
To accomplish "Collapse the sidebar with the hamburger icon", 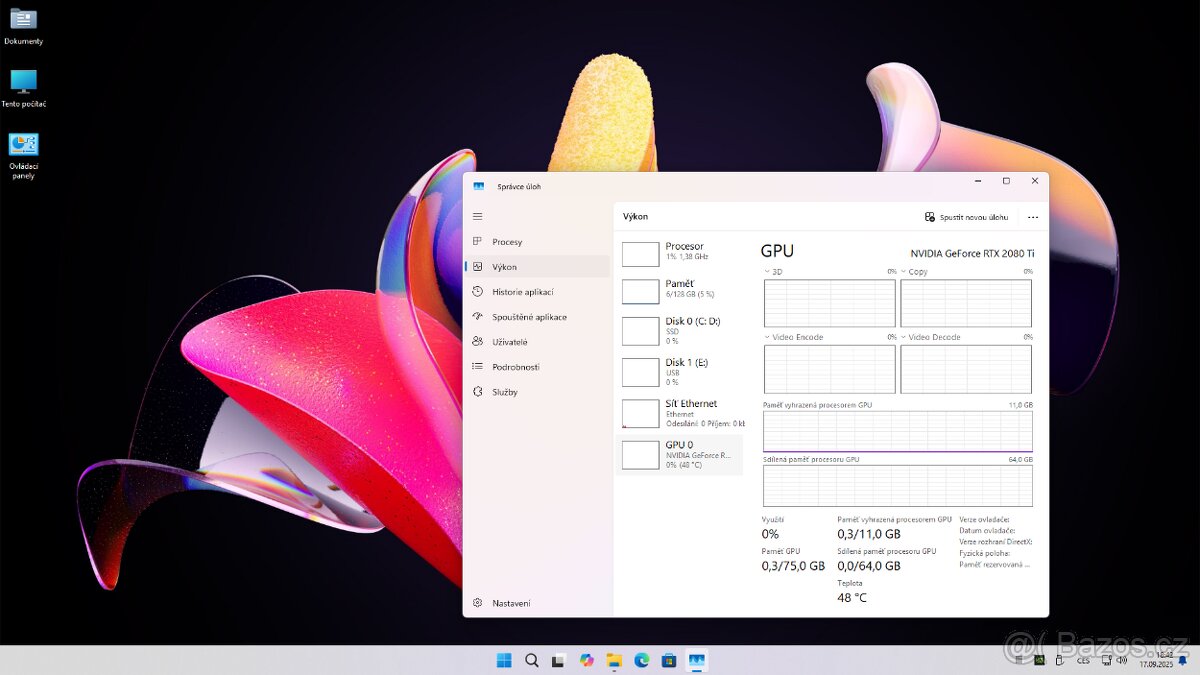I will click(478, 216).
